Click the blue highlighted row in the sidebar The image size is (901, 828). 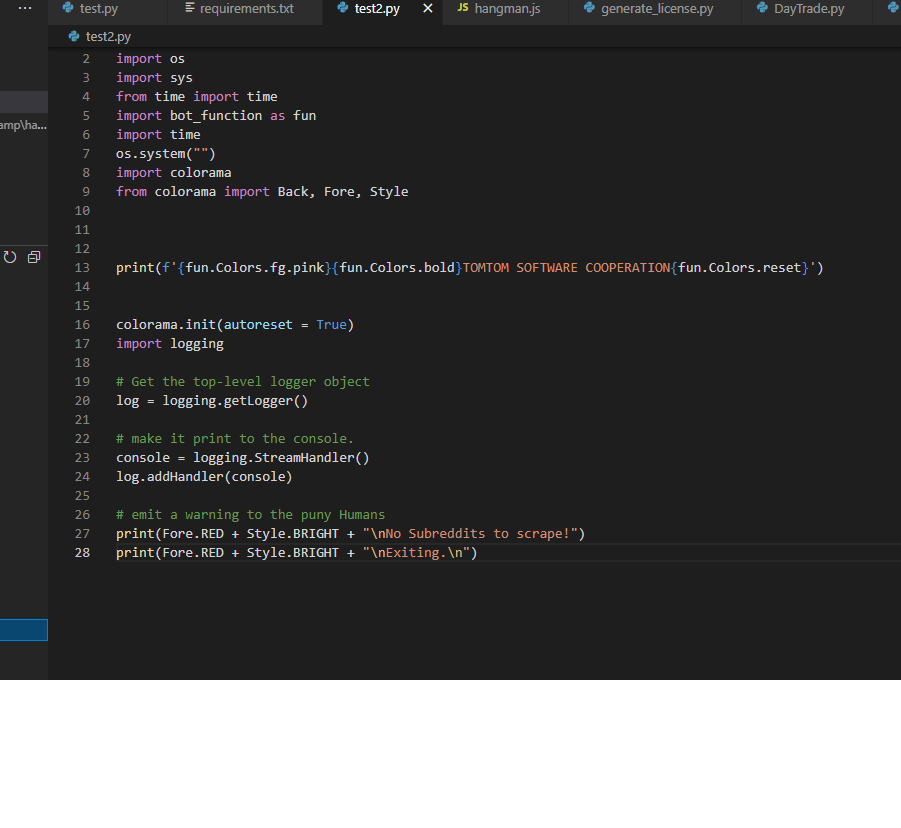pos(23,630)
